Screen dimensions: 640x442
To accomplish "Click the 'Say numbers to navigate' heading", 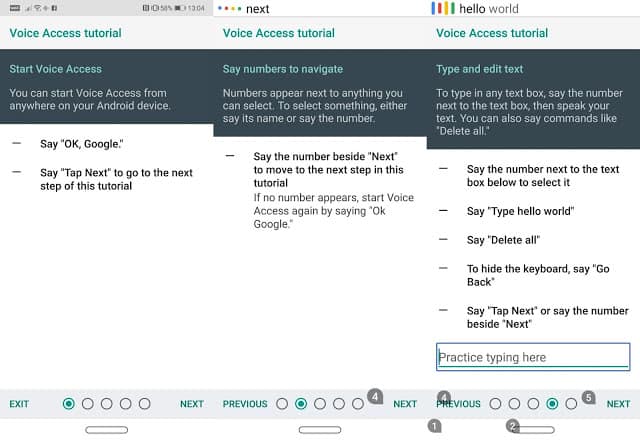I will 283,69.
